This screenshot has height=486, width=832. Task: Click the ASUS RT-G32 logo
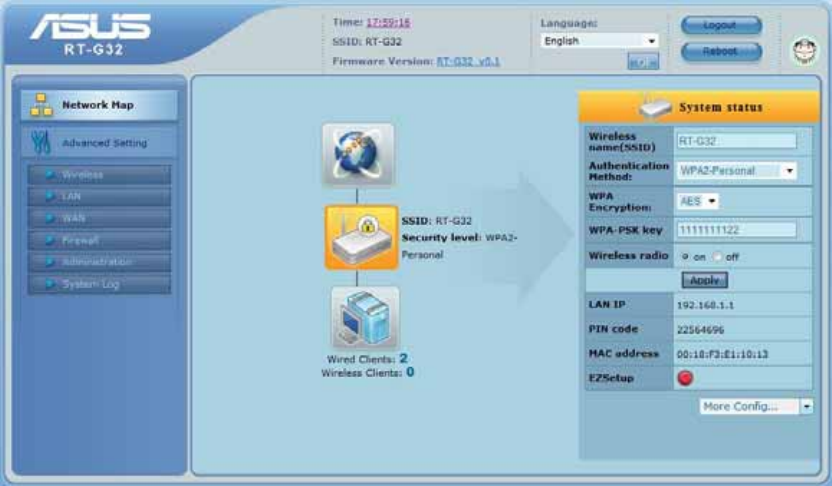[x=91, y=34]
